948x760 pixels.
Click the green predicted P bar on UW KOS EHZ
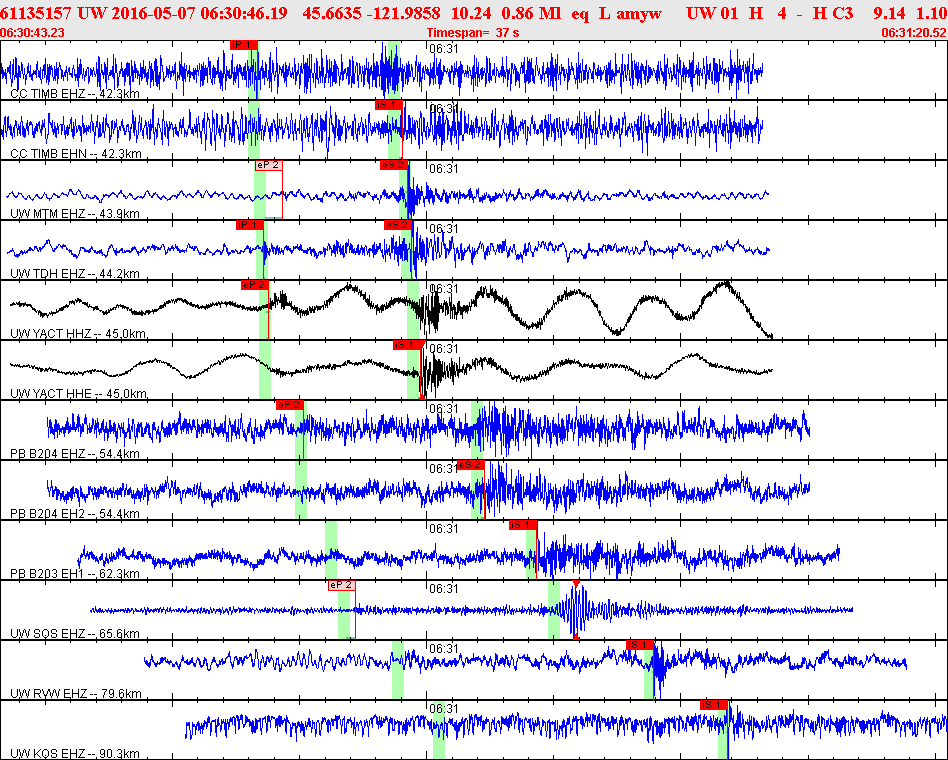tap(438, 730)
